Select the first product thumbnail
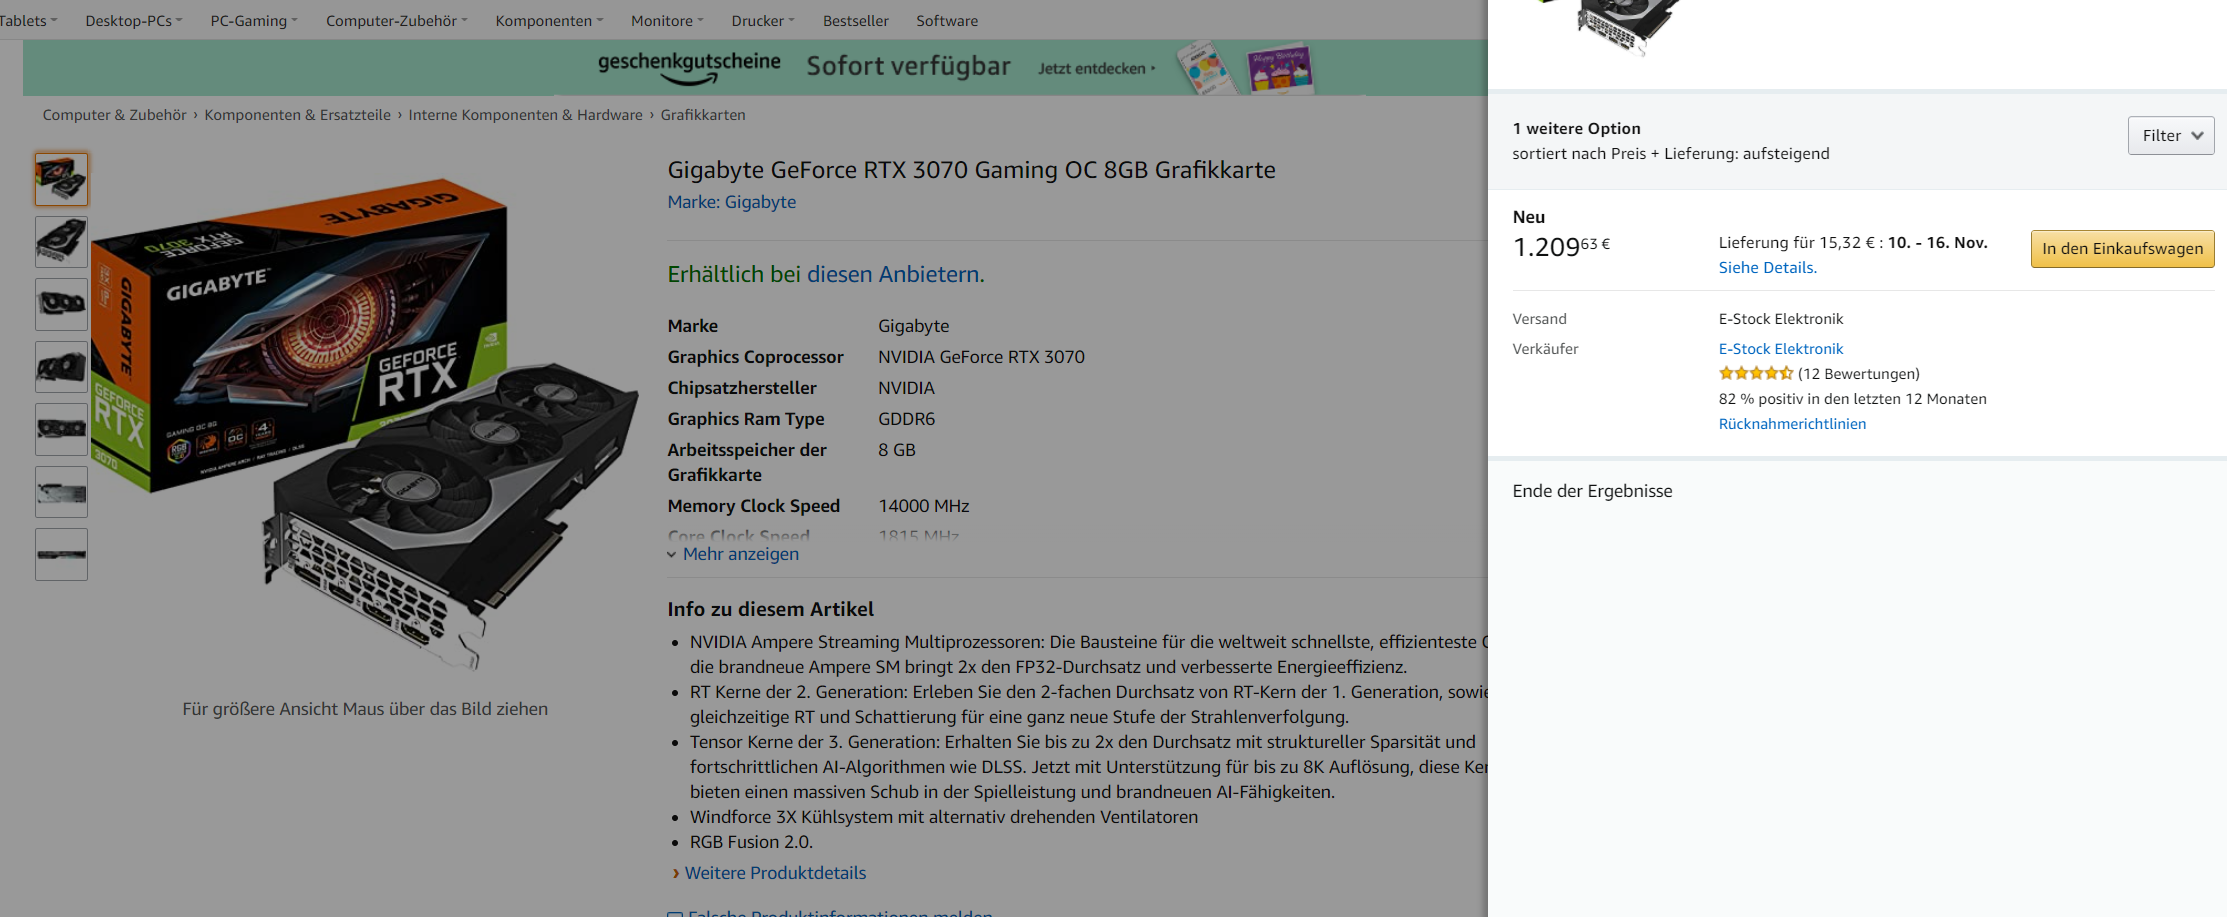2227x917 pixels. pyautogui.click(x=61, y=179)
